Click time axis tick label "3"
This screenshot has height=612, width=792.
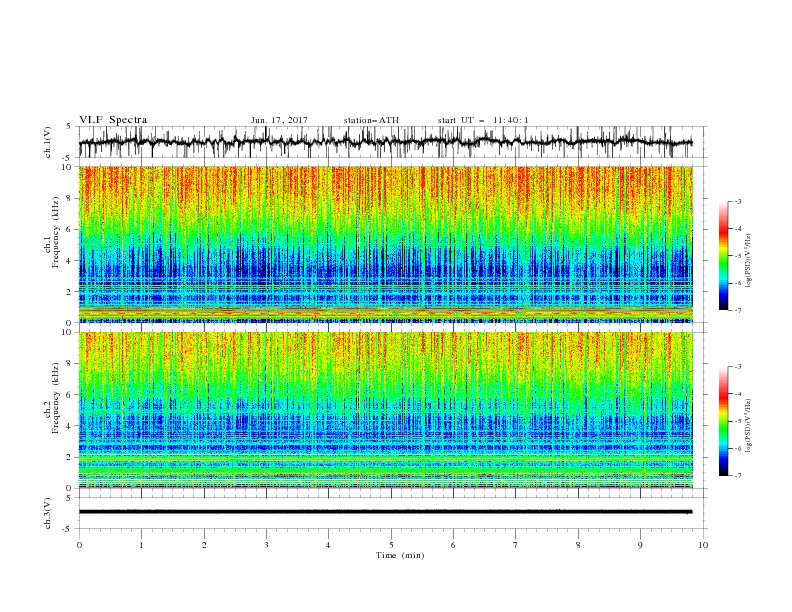[x=266, y=545]
